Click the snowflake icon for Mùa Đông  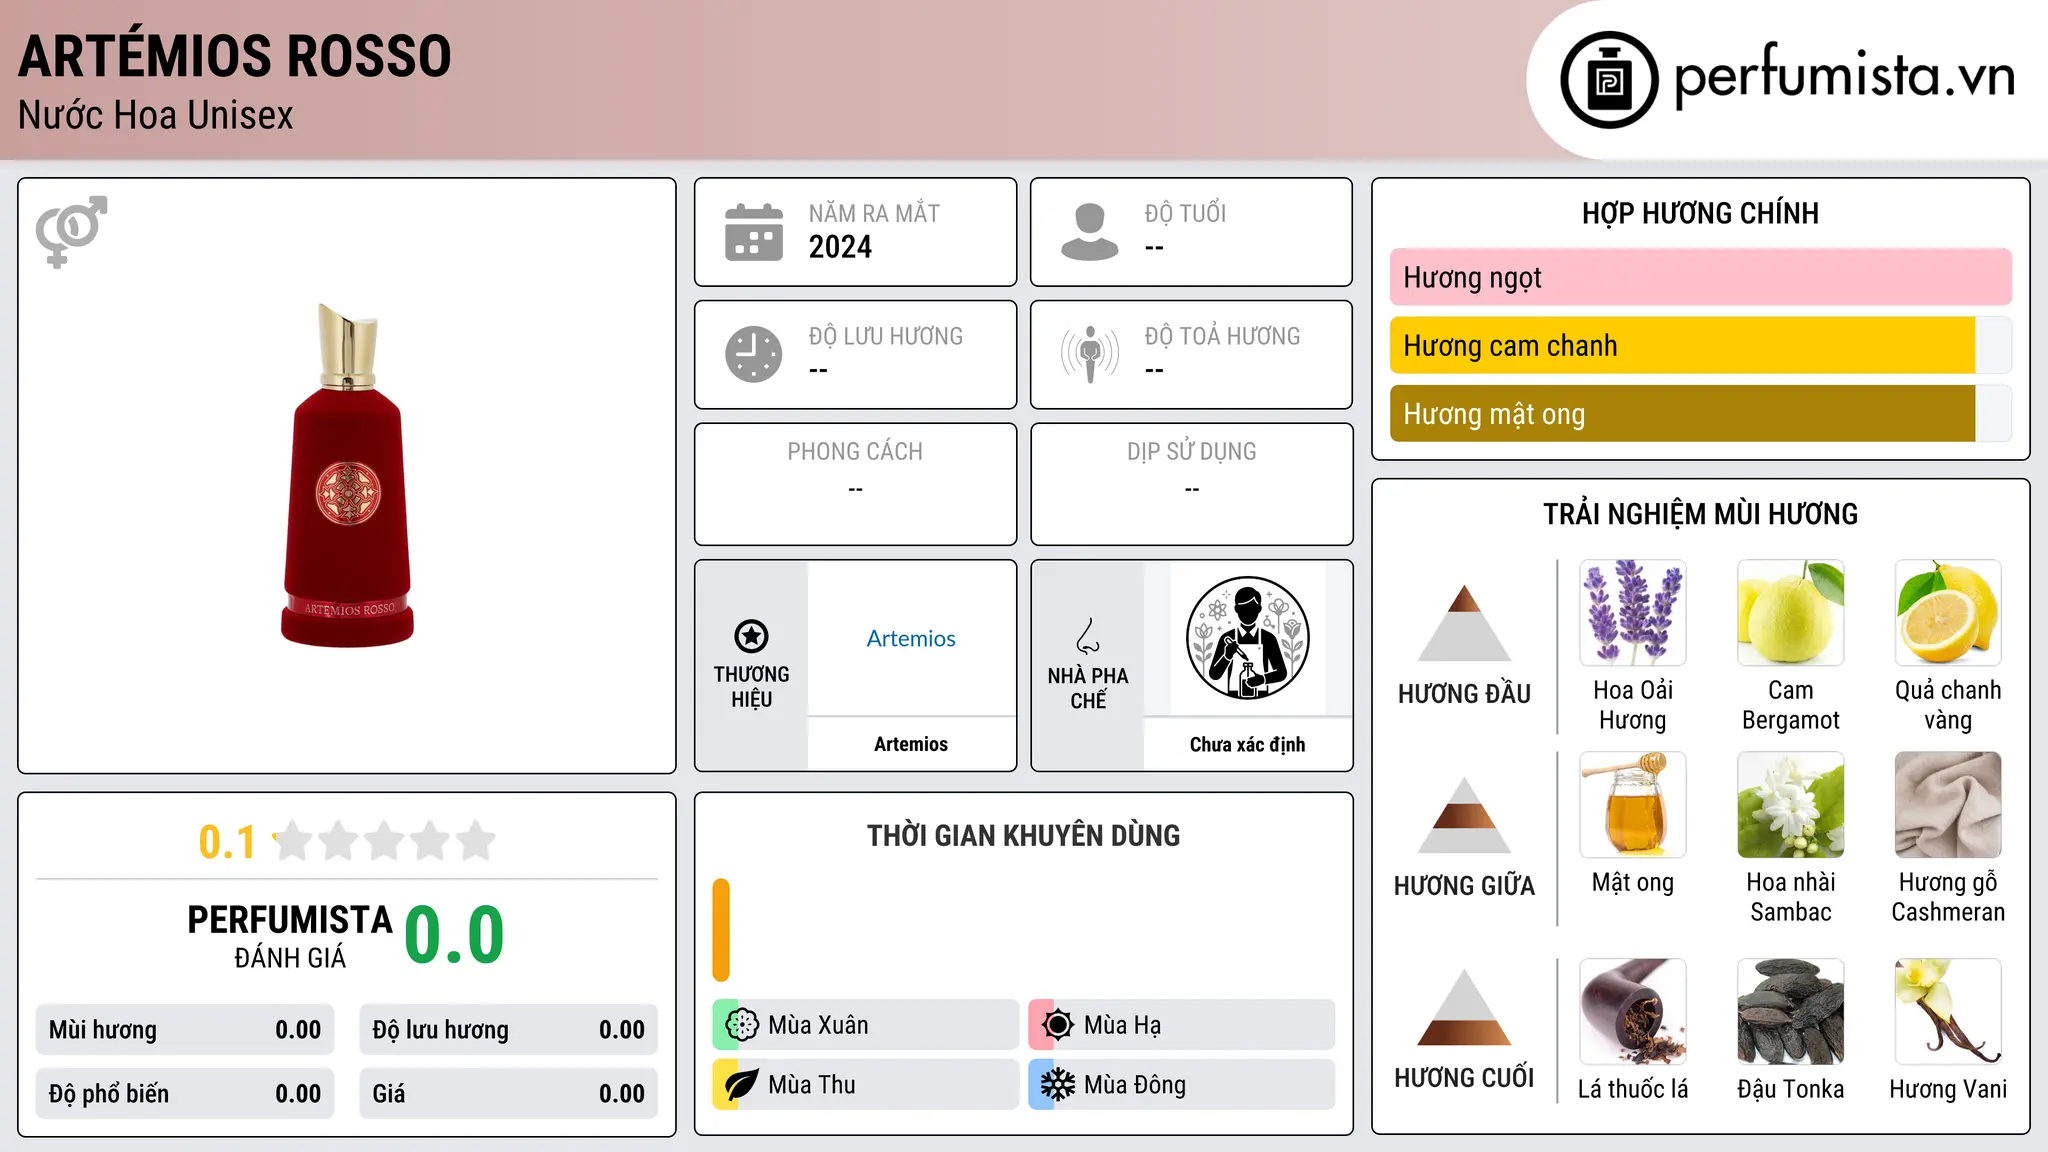coord(1058,1085)
